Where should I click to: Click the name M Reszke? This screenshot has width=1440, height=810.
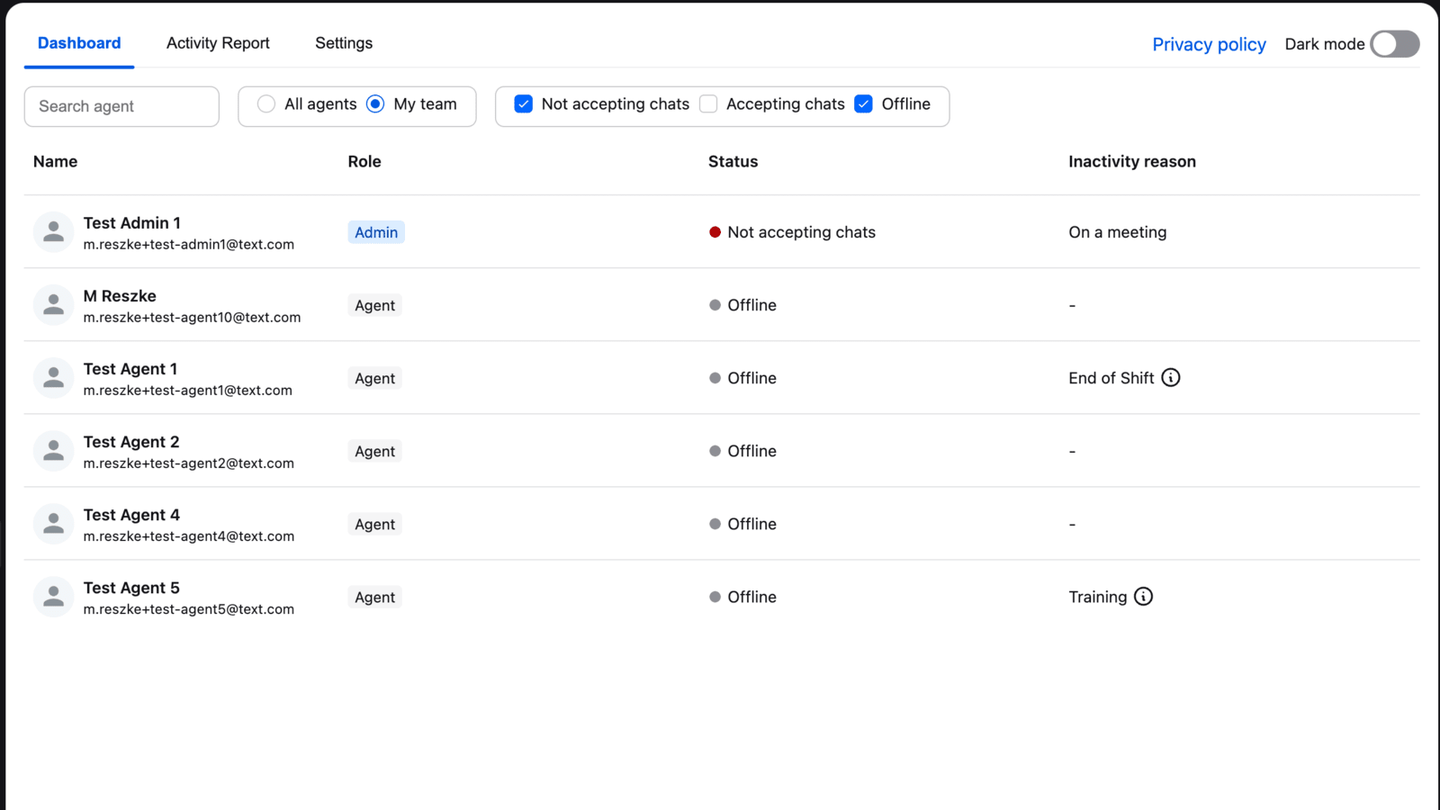120,296
